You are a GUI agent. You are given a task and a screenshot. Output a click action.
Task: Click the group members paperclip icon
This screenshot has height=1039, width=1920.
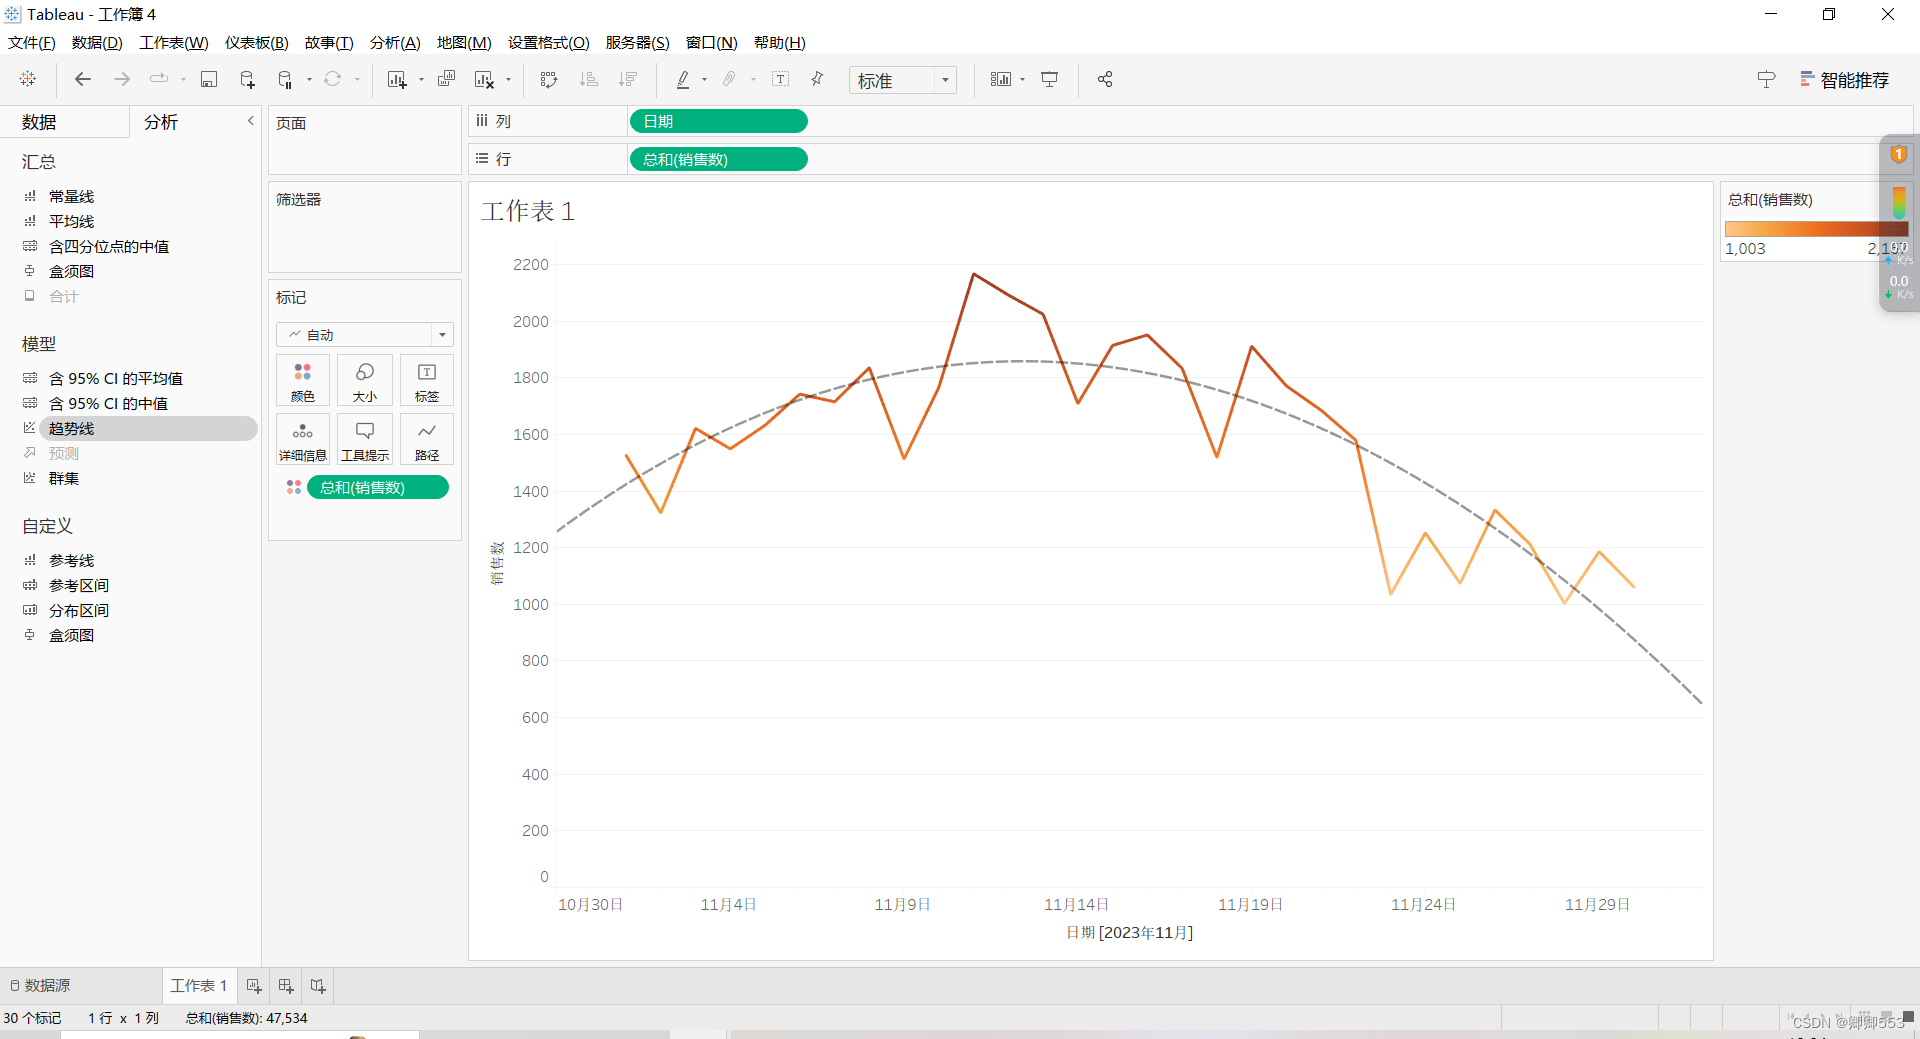pos(730,79)
